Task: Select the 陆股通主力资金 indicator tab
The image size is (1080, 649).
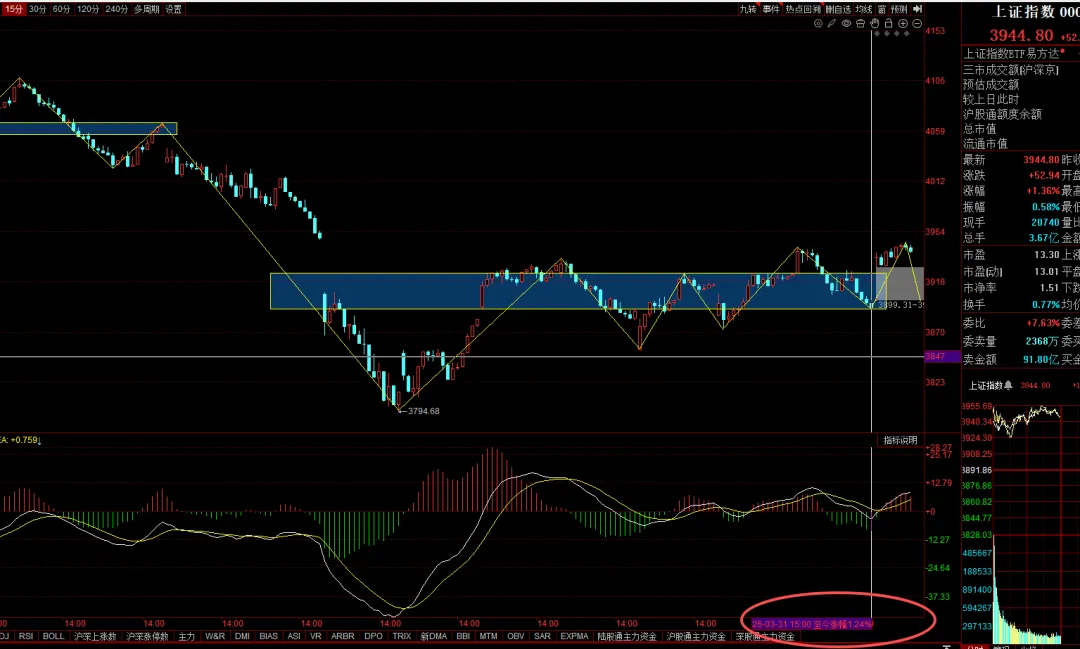Action: [x=627, y=636]
